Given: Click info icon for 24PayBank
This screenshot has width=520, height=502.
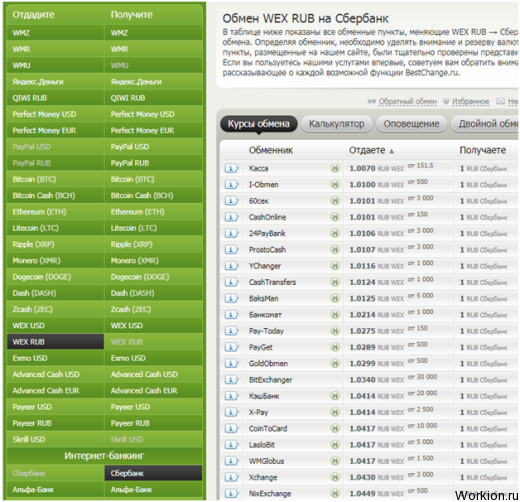Looking at the screenshot, I should (231, 233).
